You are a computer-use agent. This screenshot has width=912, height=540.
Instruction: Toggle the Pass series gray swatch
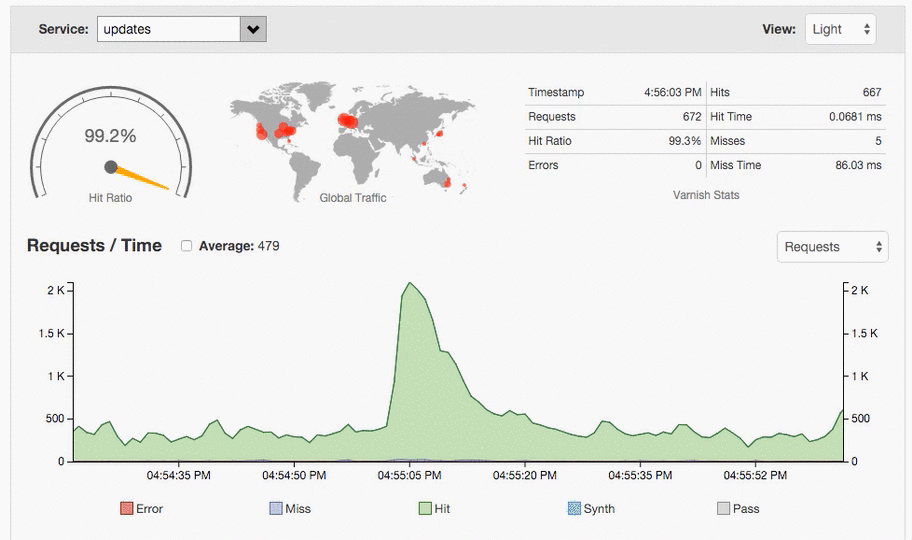(x=724, y=509)
